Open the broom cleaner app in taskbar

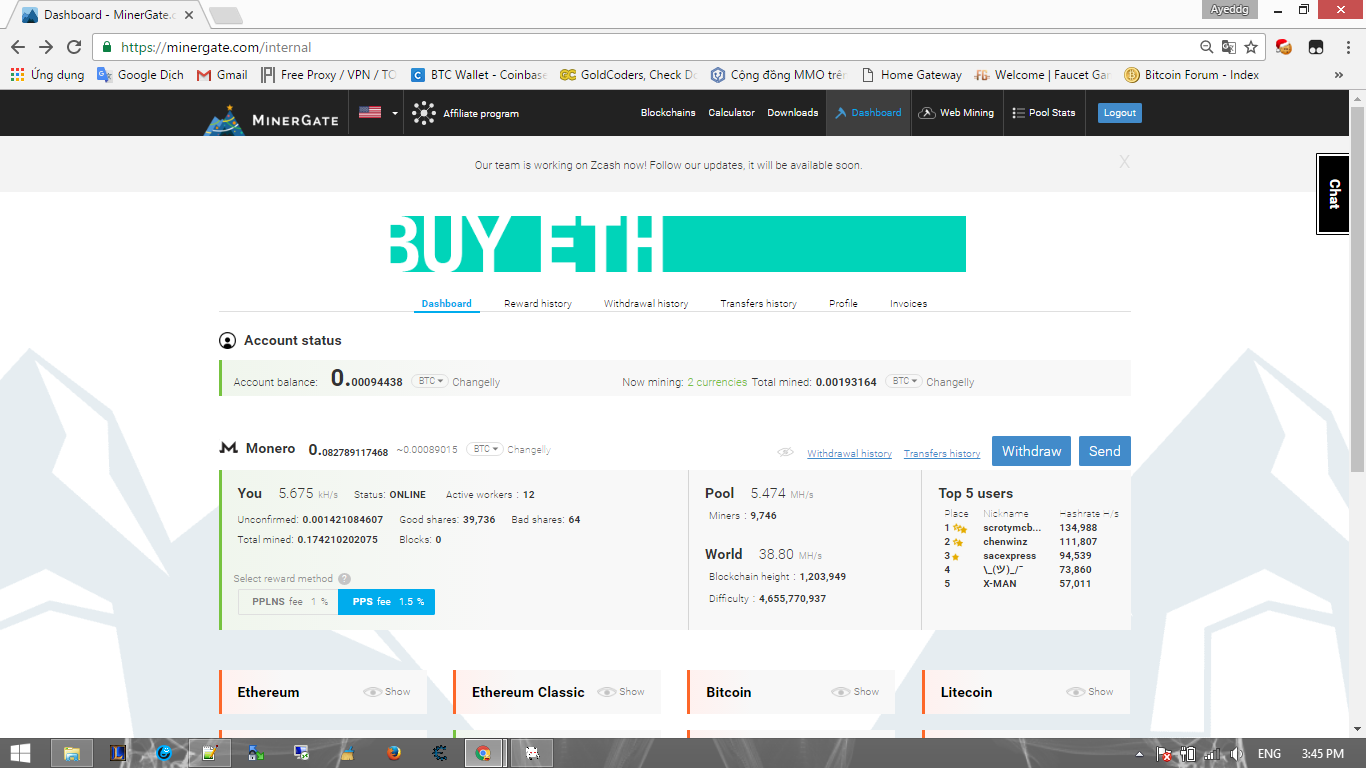347,753
